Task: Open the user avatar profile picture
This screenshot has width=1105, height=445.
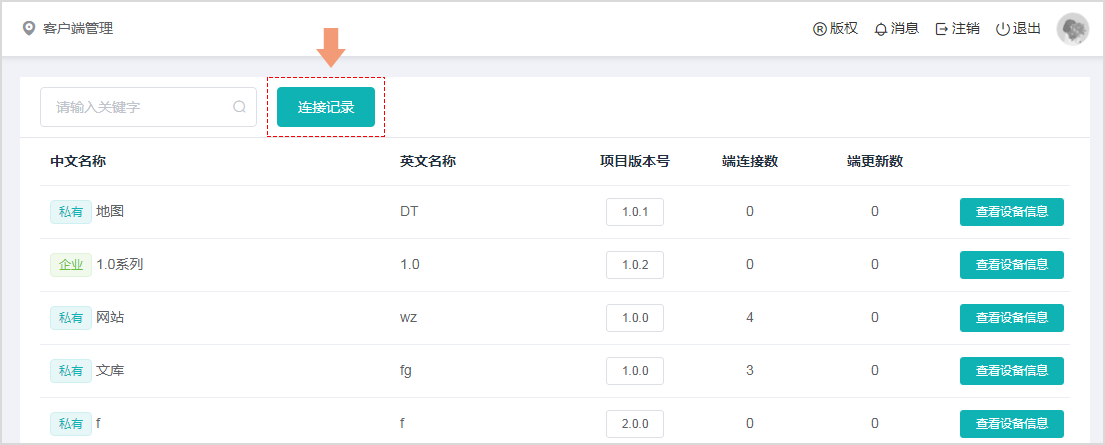Action: (x=1073, y=28)
